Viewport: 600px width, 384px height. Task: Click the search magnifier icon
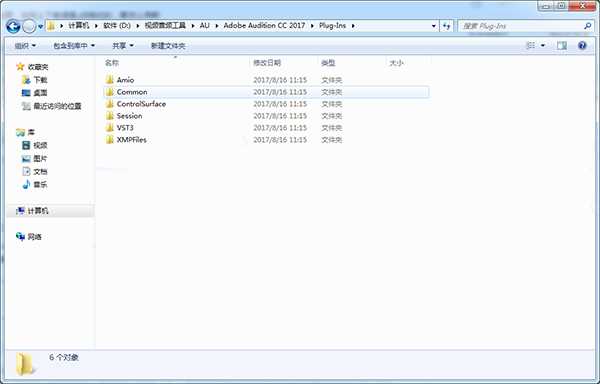587,26
